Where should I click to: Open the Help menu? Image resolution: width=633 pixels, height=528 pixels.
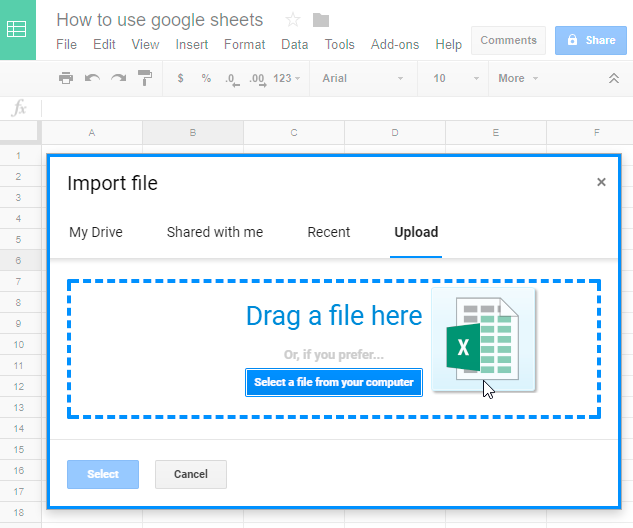pyautogui.click(x=449, y=44)
